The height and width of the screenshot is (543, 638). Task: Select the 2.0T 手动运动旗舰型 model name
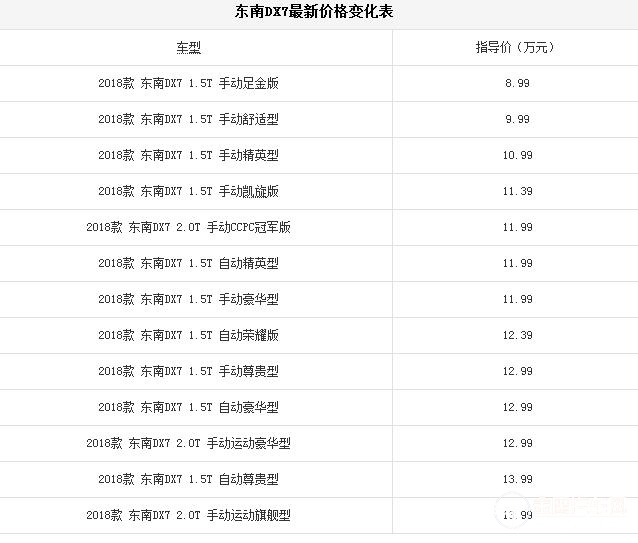click(x=188, y=515)
